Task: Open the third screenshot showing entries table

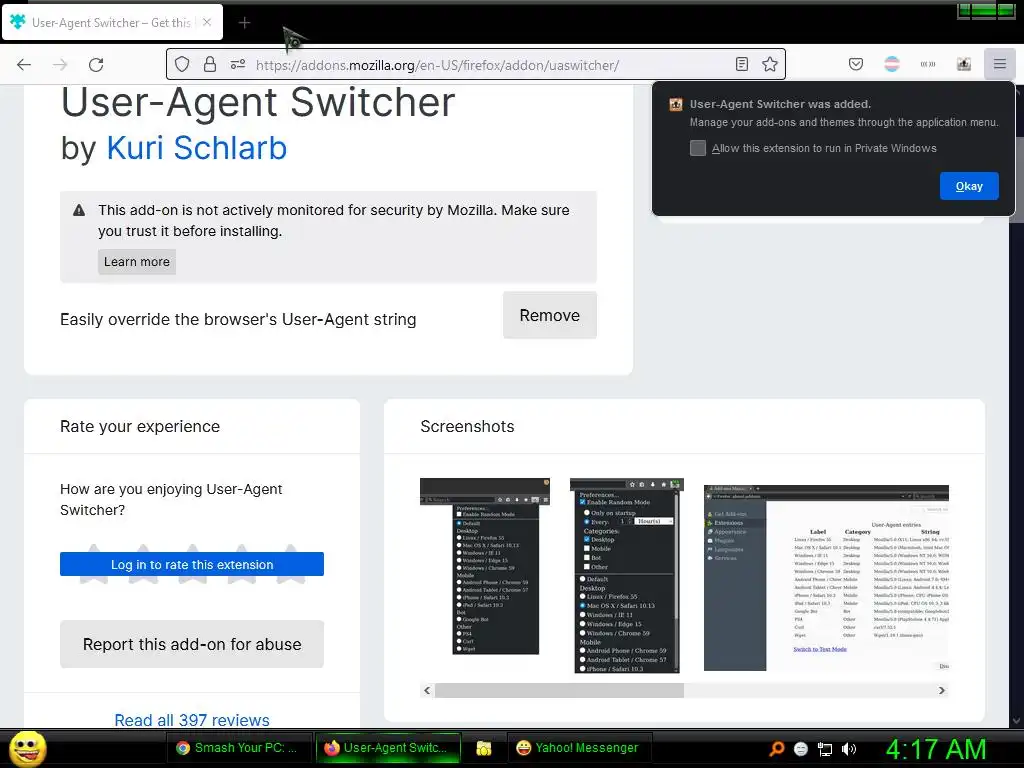Action: pos(826,578)
